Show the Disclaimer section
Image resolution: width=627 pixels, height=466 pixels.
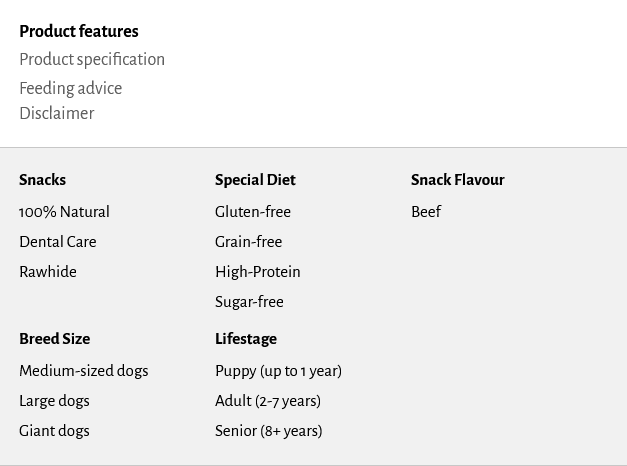pos(56,114)
